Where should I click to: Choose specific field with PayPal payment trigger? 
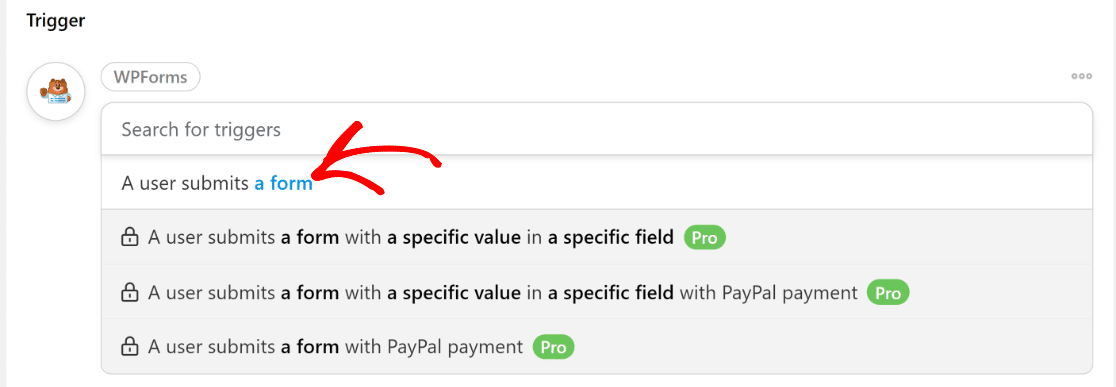[x=596, y=292]
